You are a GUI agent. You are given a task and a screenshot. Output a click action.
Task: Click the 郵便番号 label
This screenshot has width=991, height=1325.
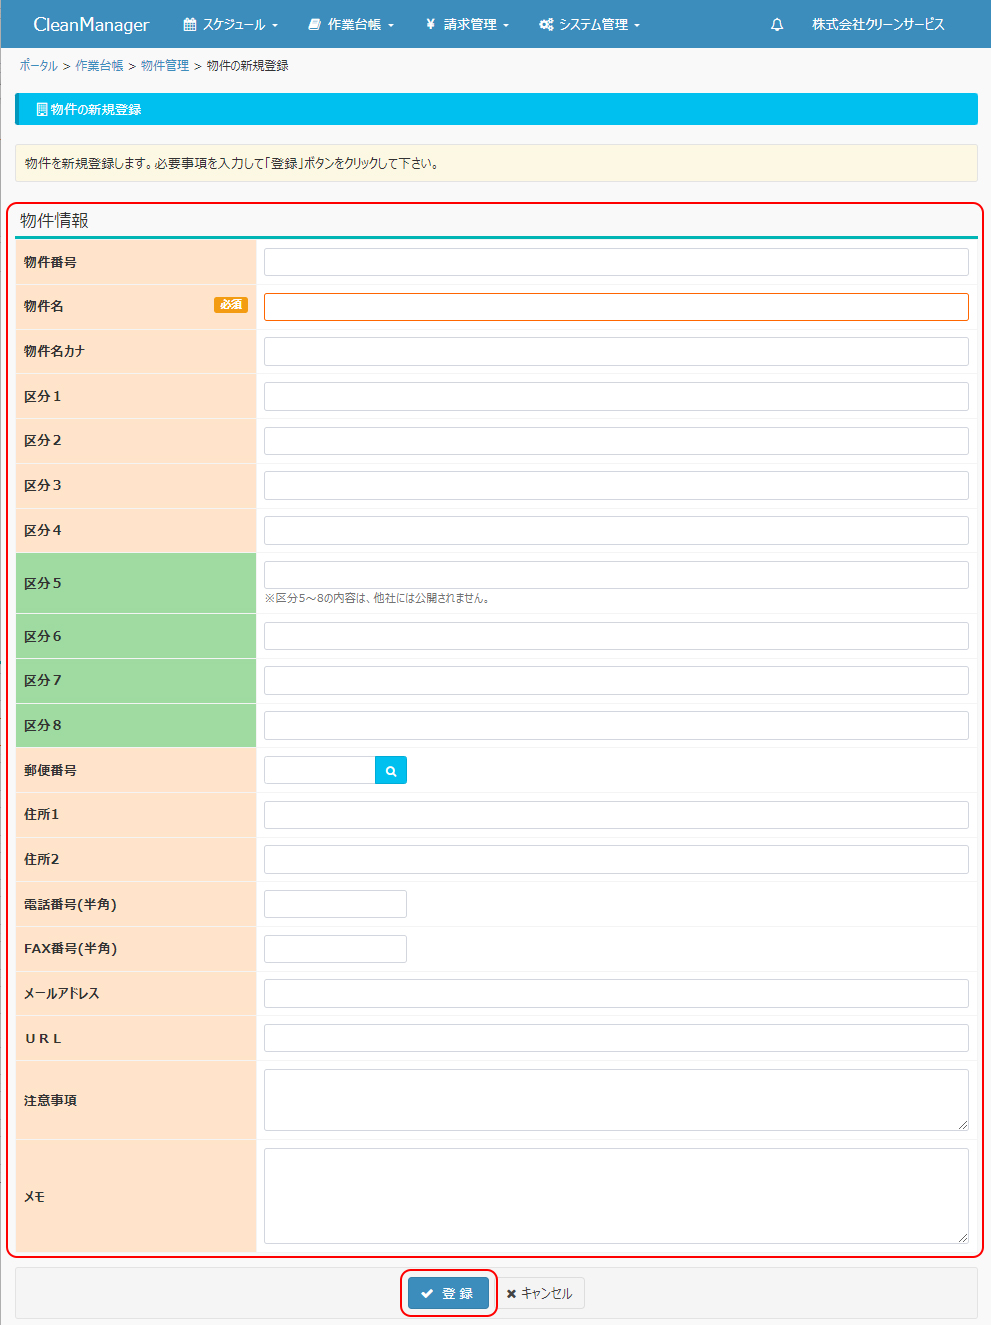click(50, 770)
